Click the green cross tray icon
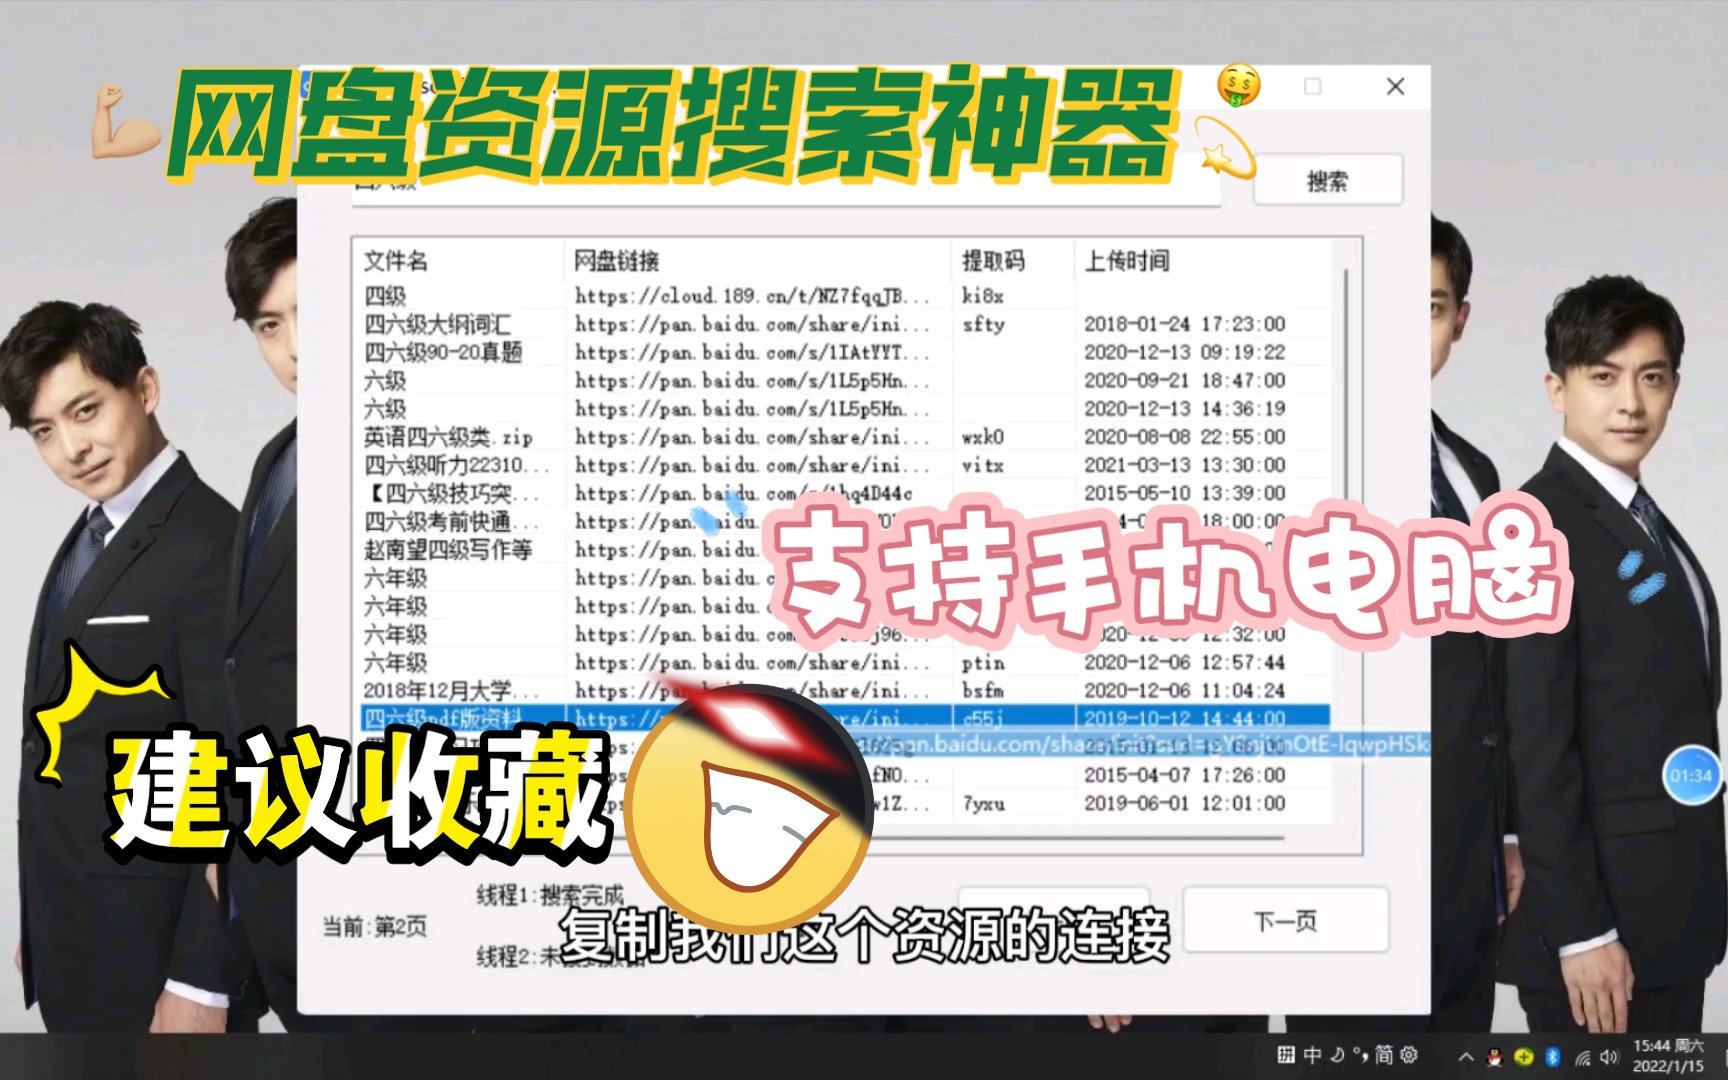Screen dimensions: 1728x1080 click(x=1523, y=1056)
